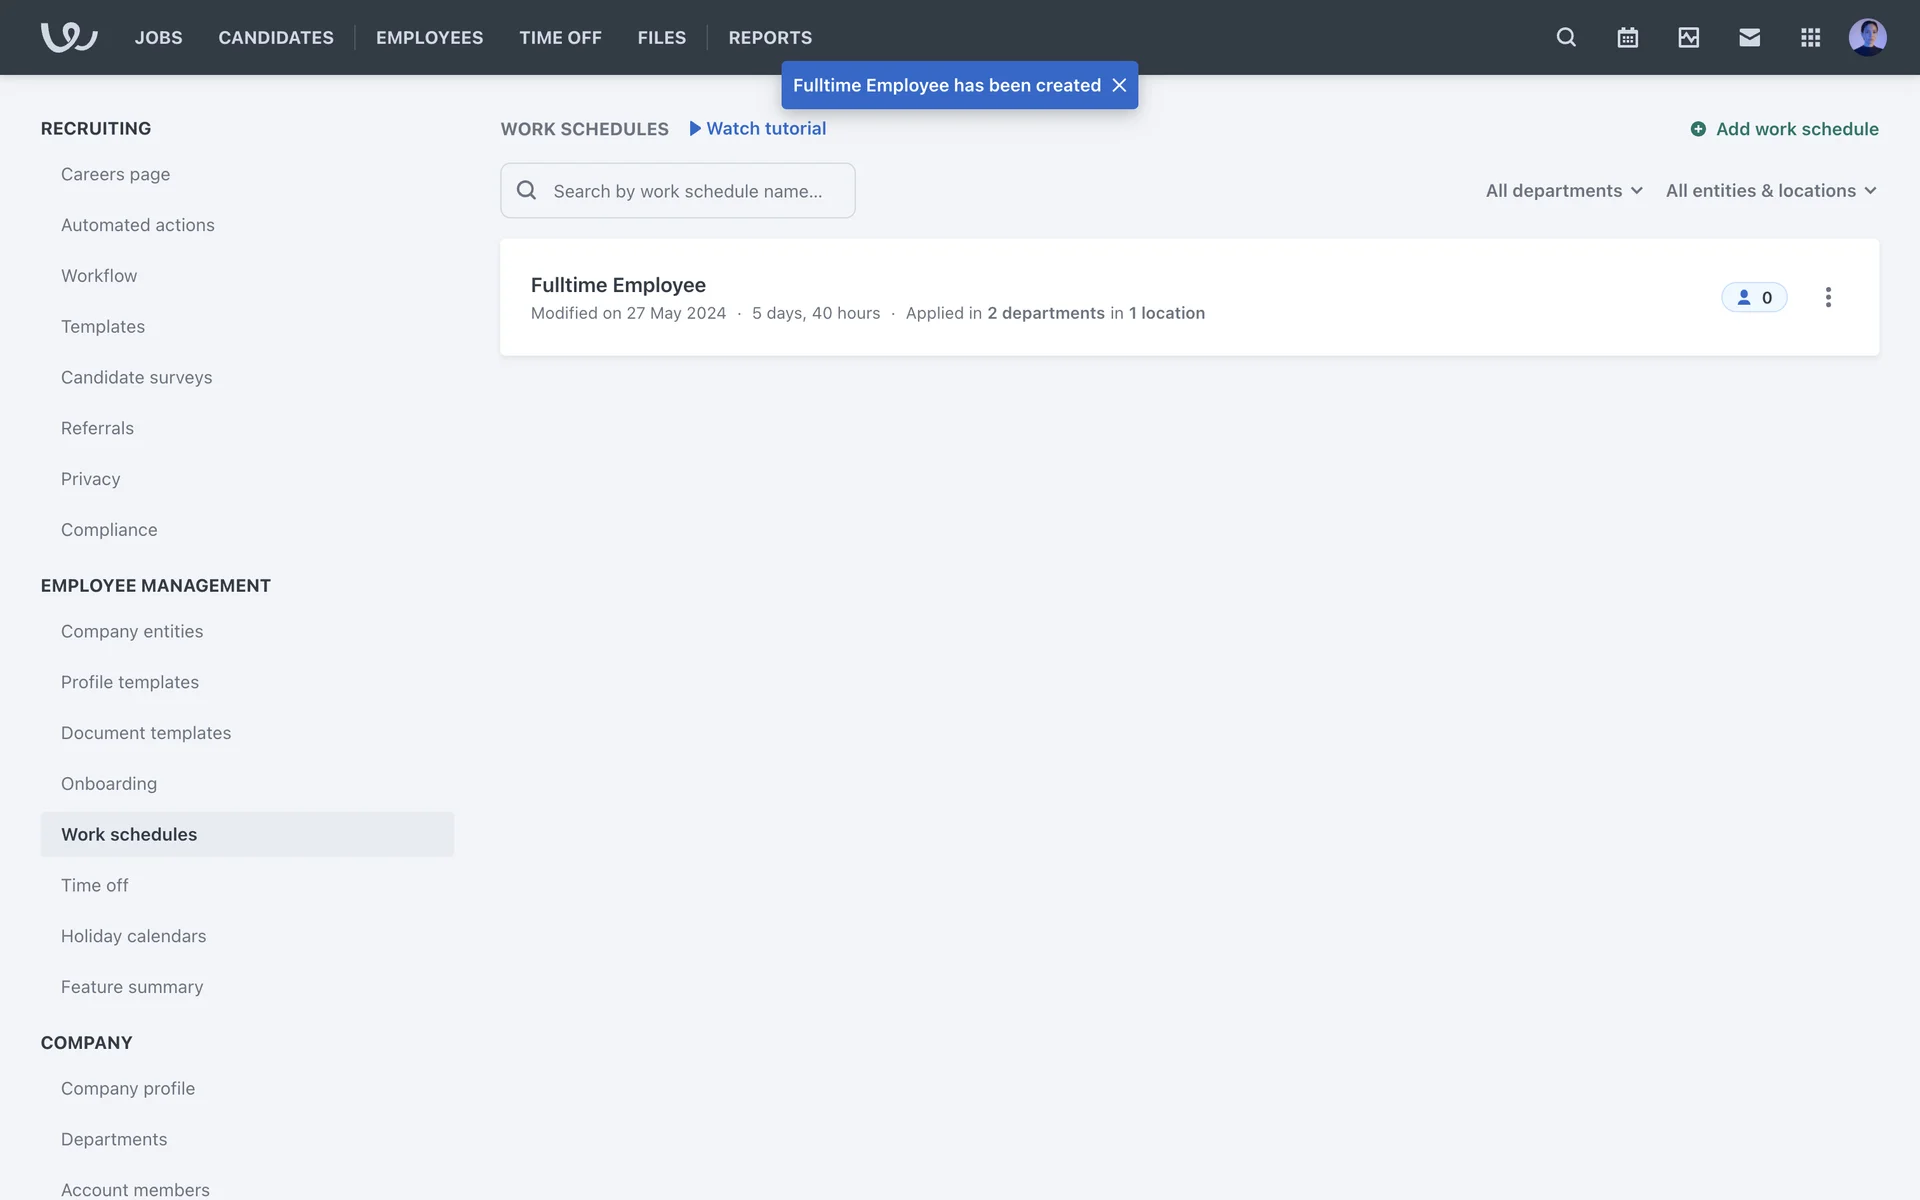The height and width of the screenshot is (1200, 1920).
Task: Click the employee count badge showing 0
Action: [1754, 297]
